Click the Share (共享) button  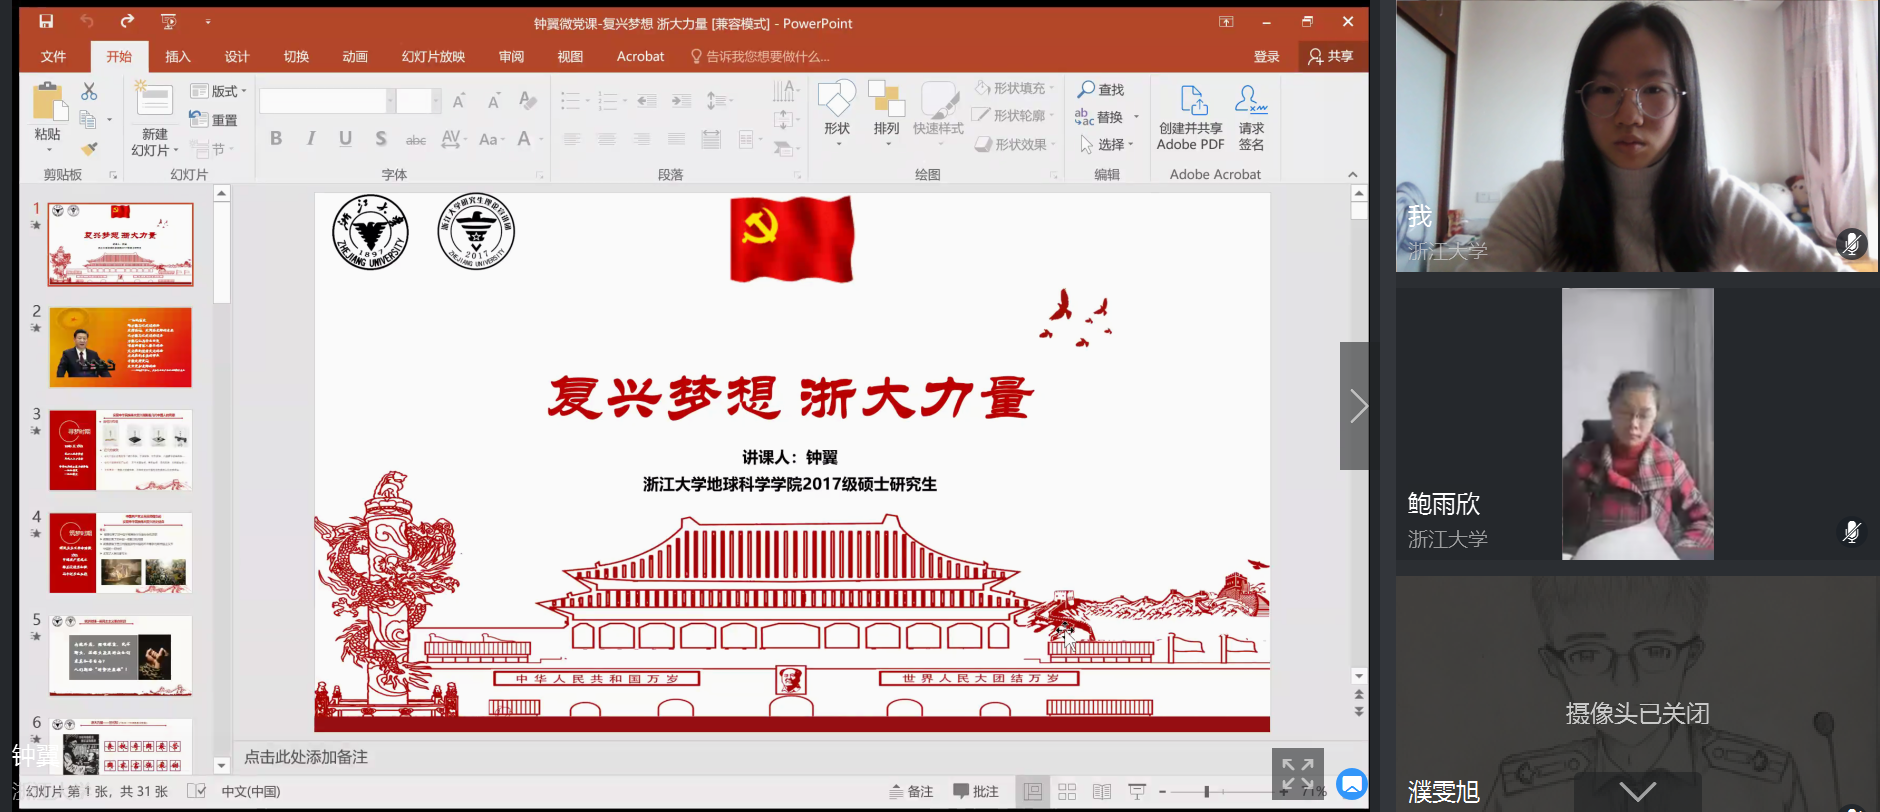(x=1330, y=57)
